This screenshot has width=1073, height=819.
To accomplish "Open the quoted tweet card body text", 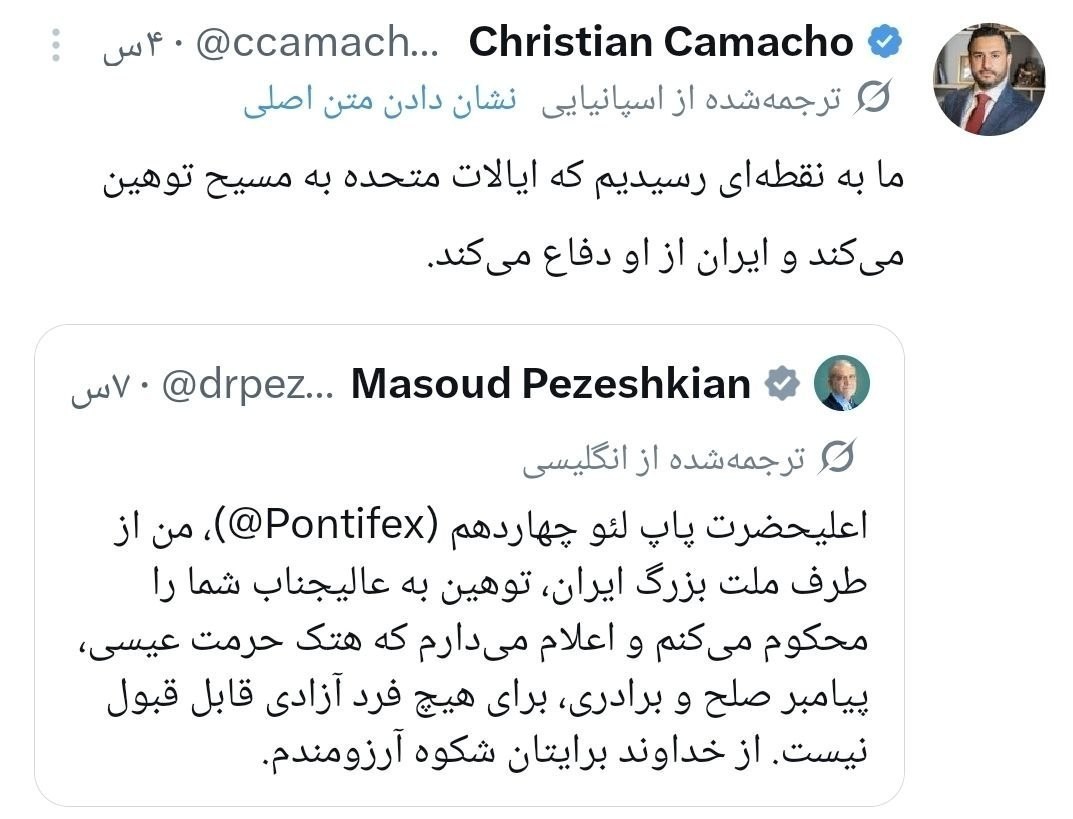I will point(470,640).
